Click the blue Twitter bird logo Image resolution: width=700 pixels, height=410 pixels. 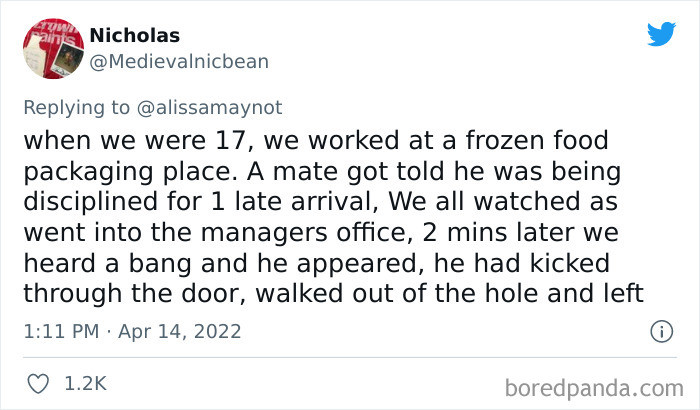[661, 34]
